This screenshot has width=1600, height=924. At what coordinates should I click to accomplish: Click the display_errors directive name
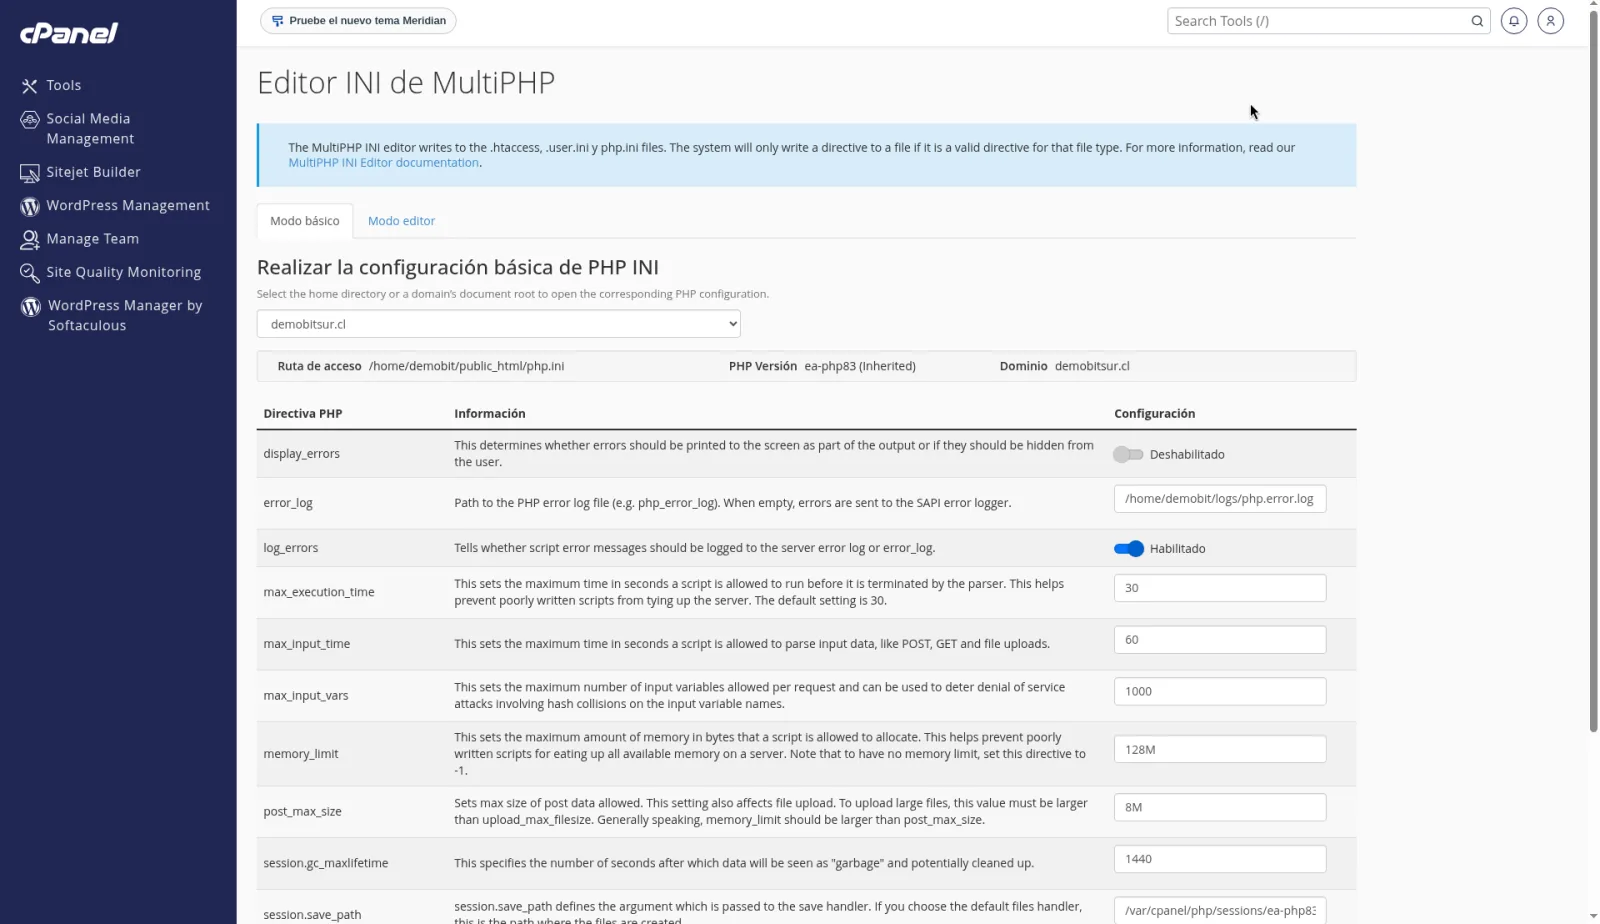tap(301, 454)
